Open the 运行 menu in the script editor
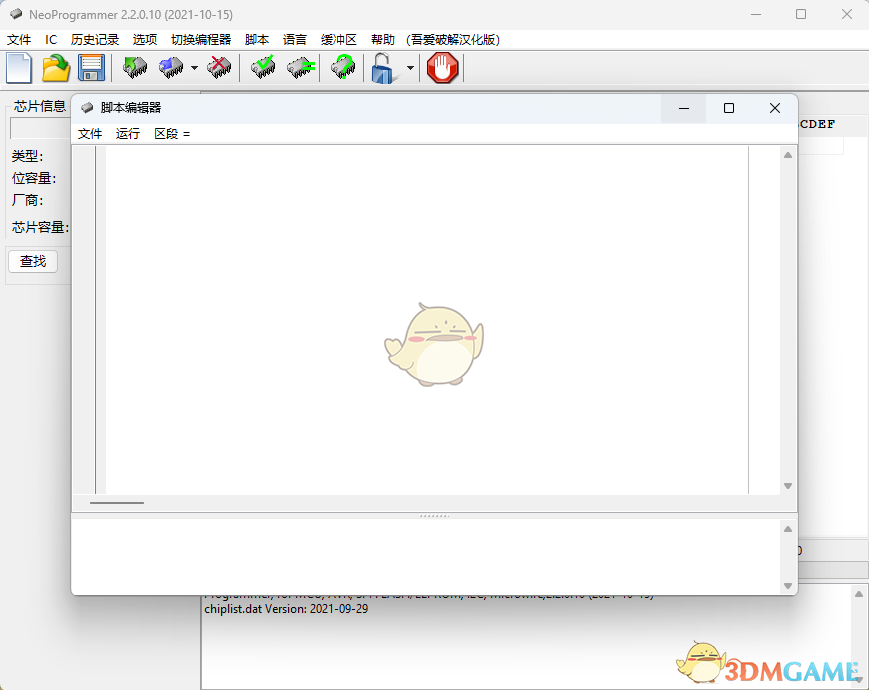Screen dimensions: 869x690 click(x=126, y=133)
